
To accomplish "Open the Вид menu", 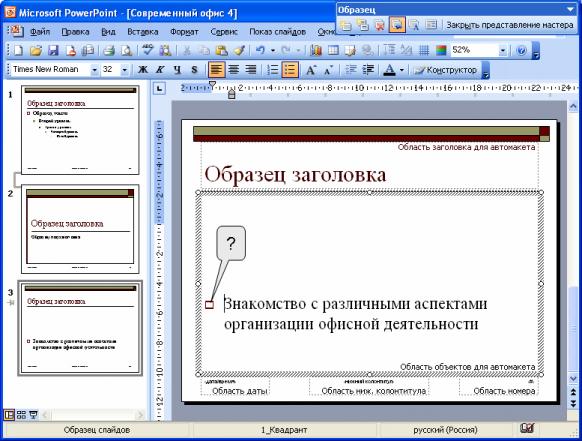I will 108,32.
